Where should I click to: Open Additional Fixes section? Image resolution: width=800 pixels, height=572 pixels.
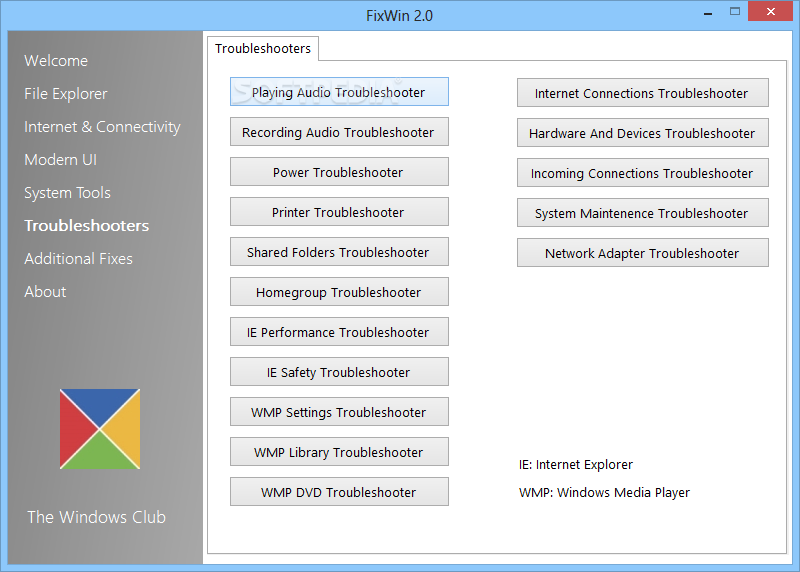79,259
